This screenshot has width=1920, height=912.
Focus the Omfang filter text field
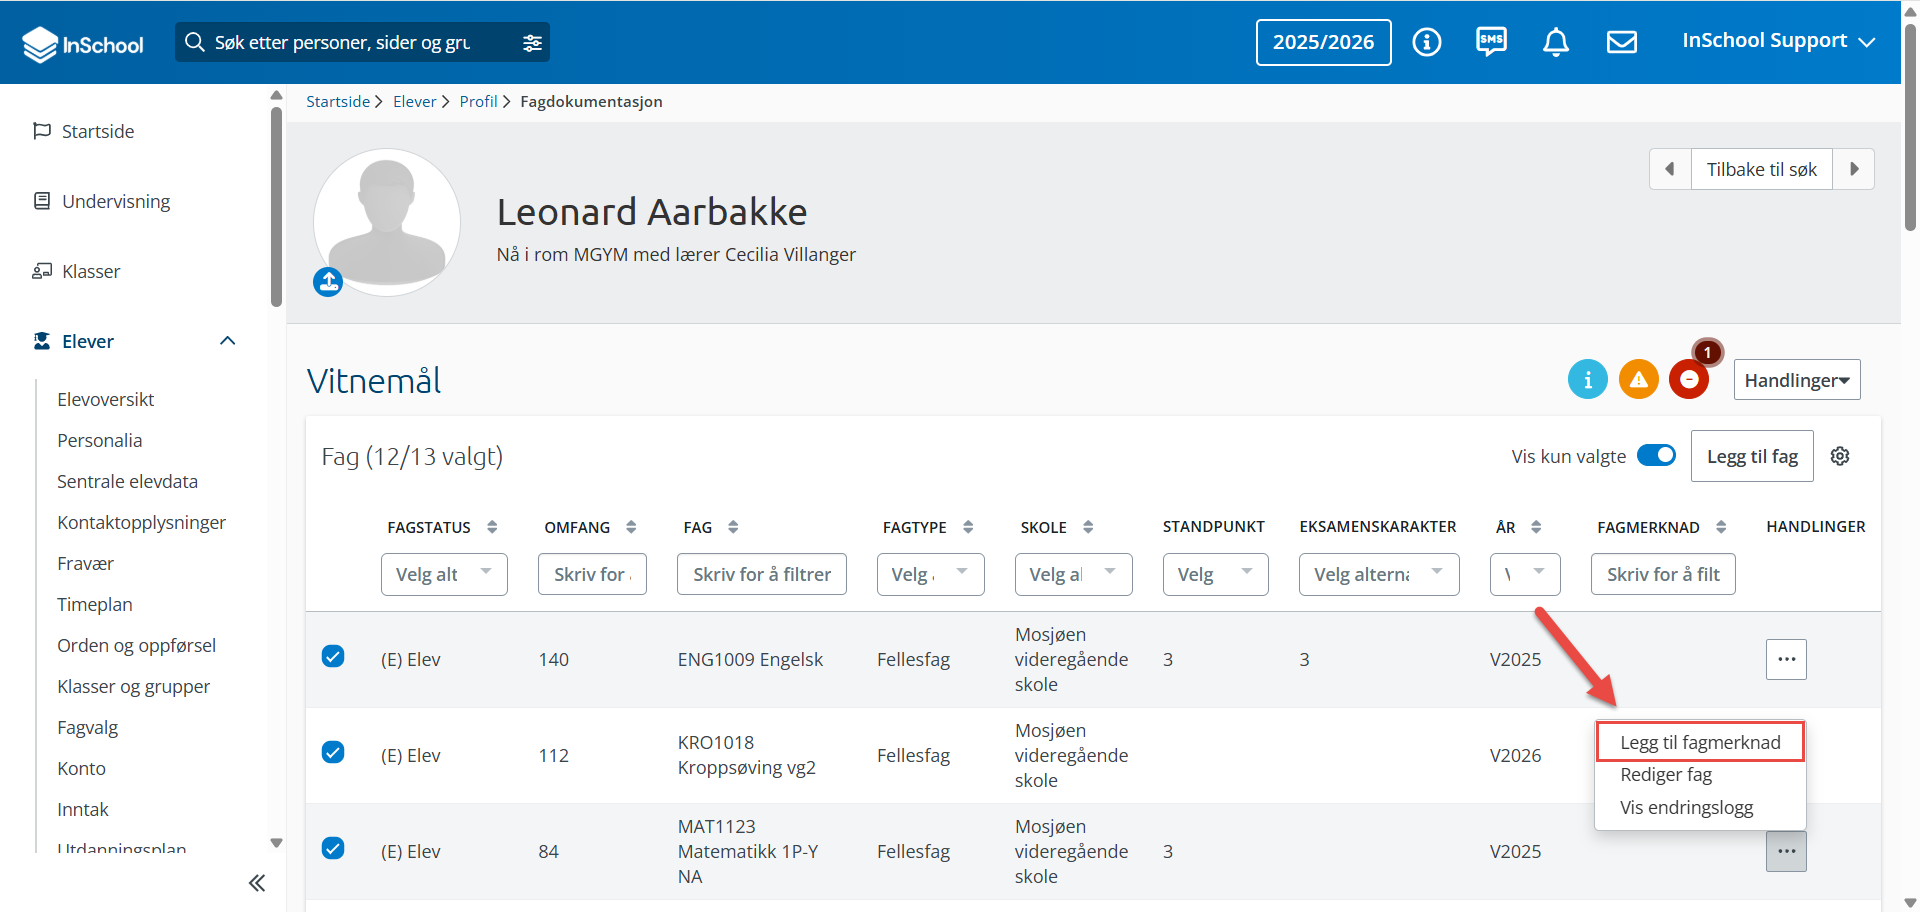coord(592,574)
